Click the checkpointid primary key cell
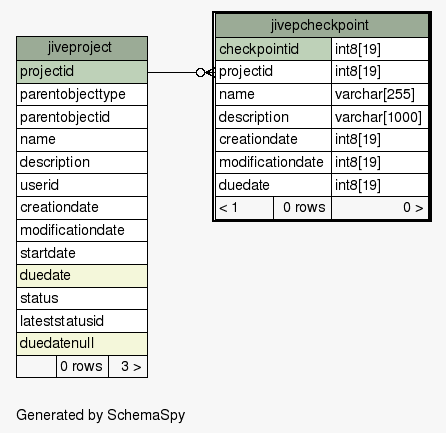The height and width of the screenshot is (433, 446). pos(274,49)
